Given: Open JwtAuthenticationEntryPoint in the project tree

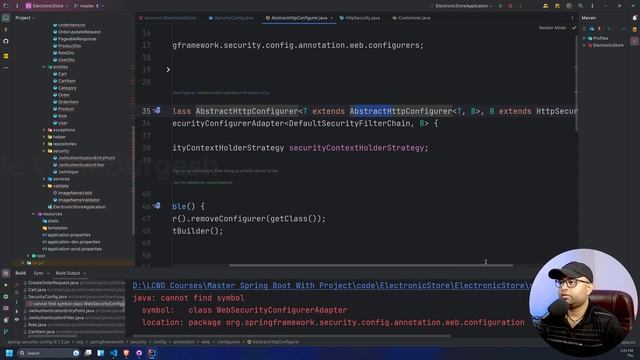Looking at the screenshot, I should coord(87,158).
